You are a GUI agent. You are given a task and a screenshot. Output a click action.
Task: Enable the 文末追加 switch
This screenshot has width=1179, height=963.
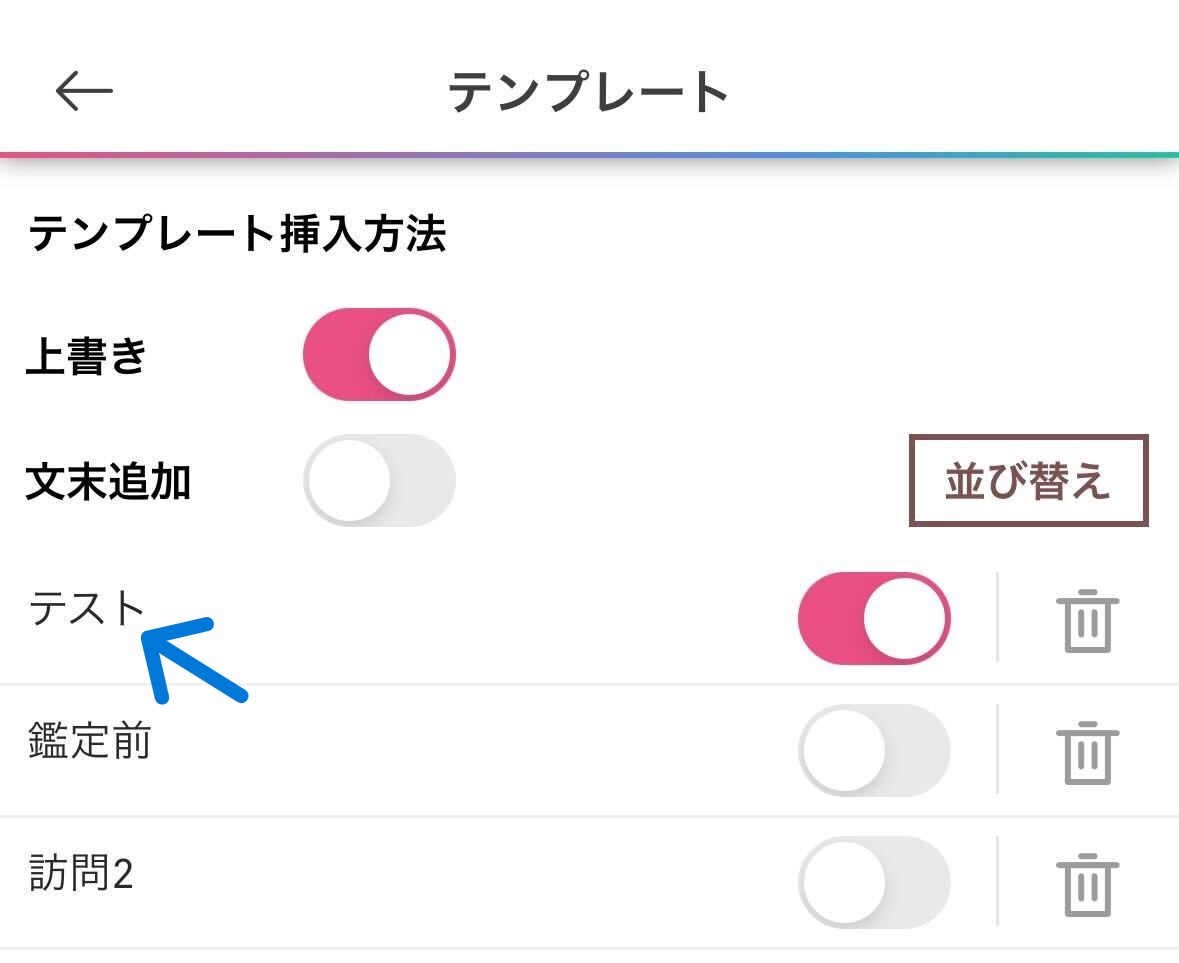click(x=379, y=480)
